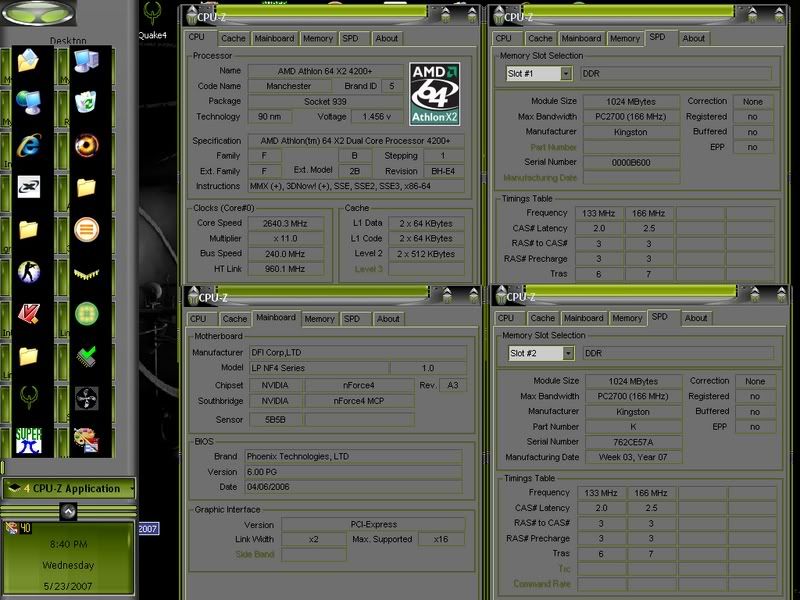The image size is (800, 600).
Task: Open Cache tab in Motherboard window
Action: coord(235,319)
